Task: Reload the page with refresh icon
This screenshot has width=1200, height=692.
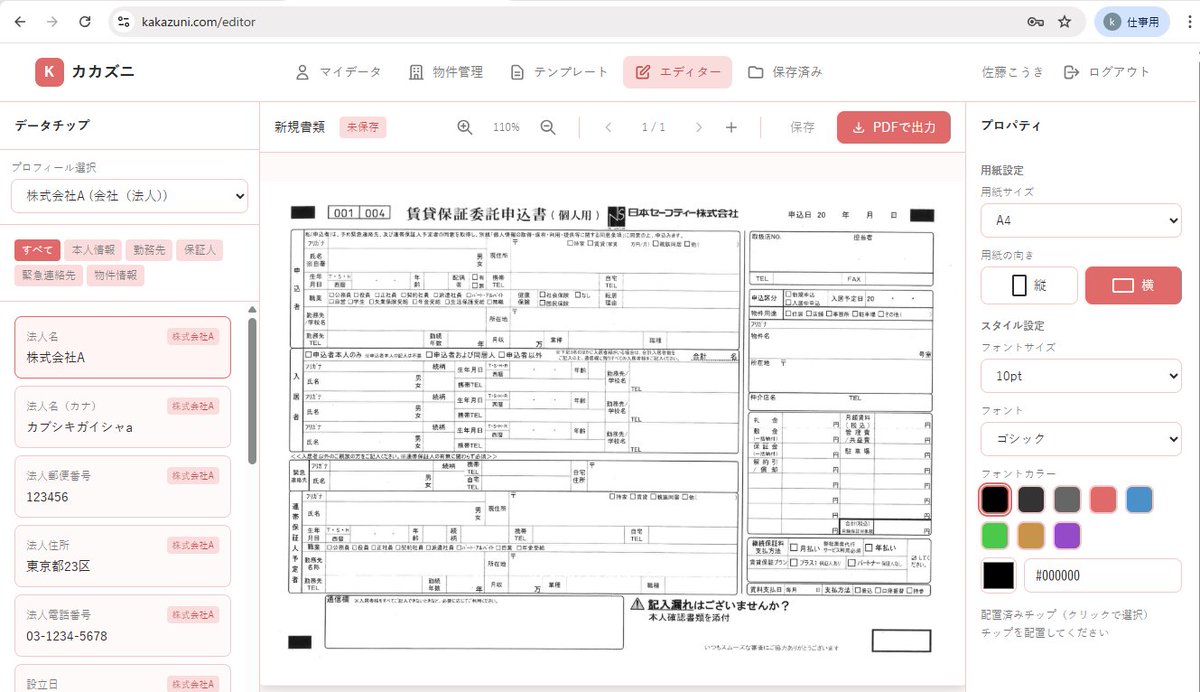Action: click(85, 21)
